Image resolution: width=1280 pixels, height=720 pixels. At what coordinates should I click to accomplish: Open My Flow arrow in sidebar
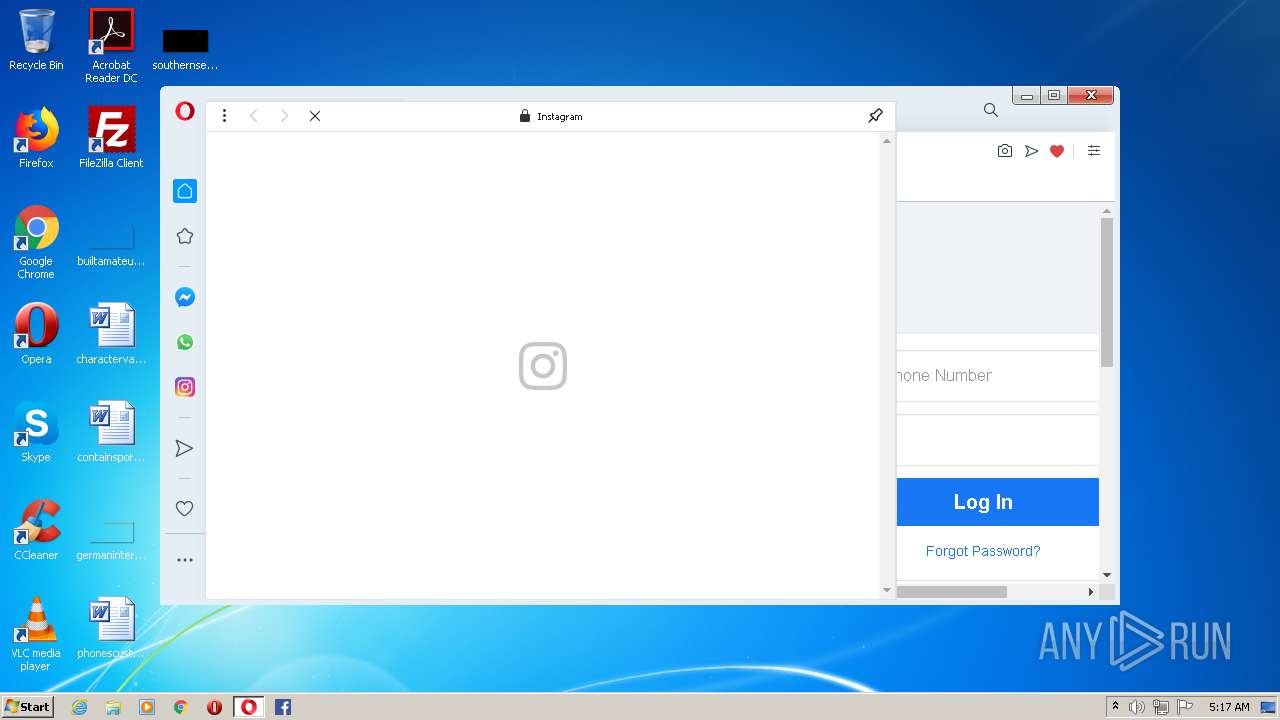click(x=184, y=448)
